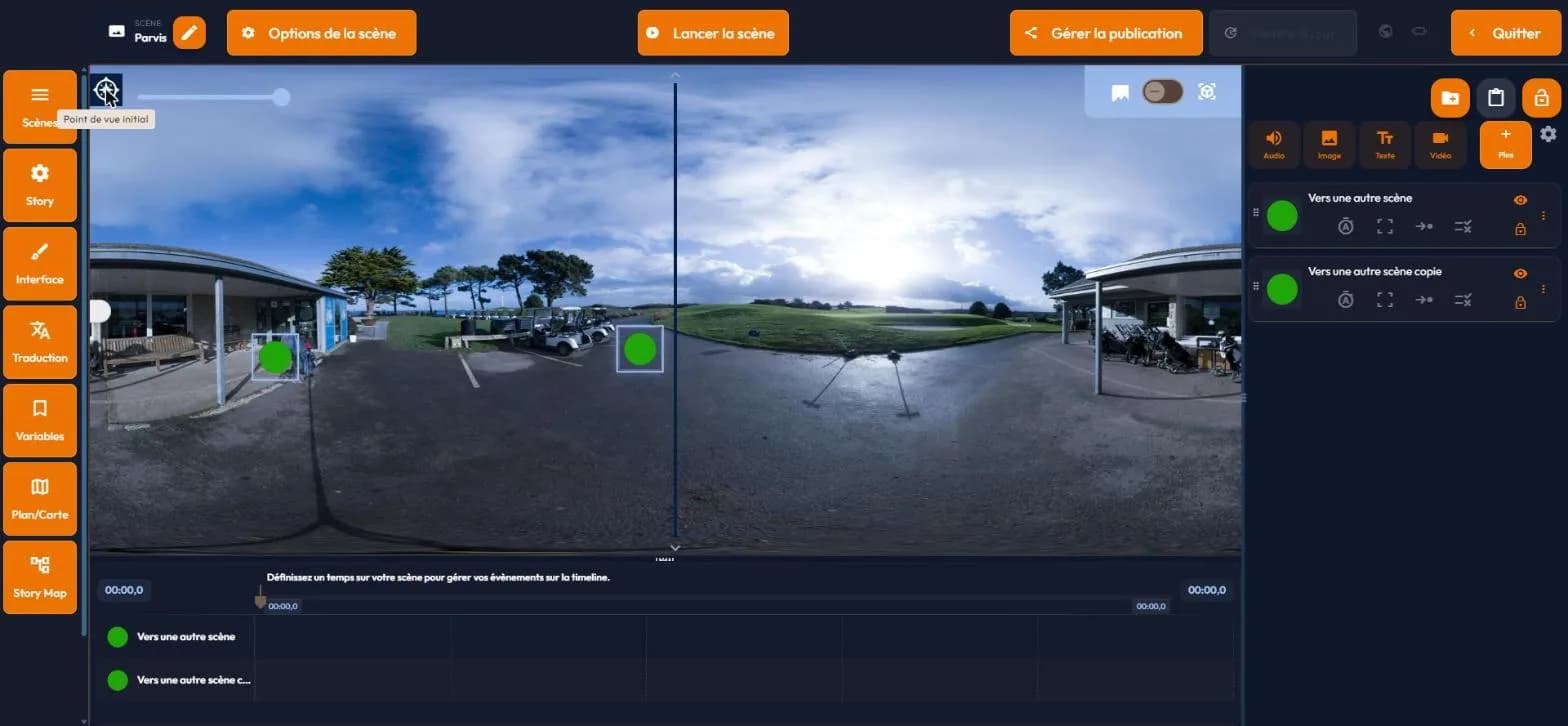Click the panorama image icon in viewer overlay
The width and height of the screenshot is (1568, 726).
[x=1120, y=92]
